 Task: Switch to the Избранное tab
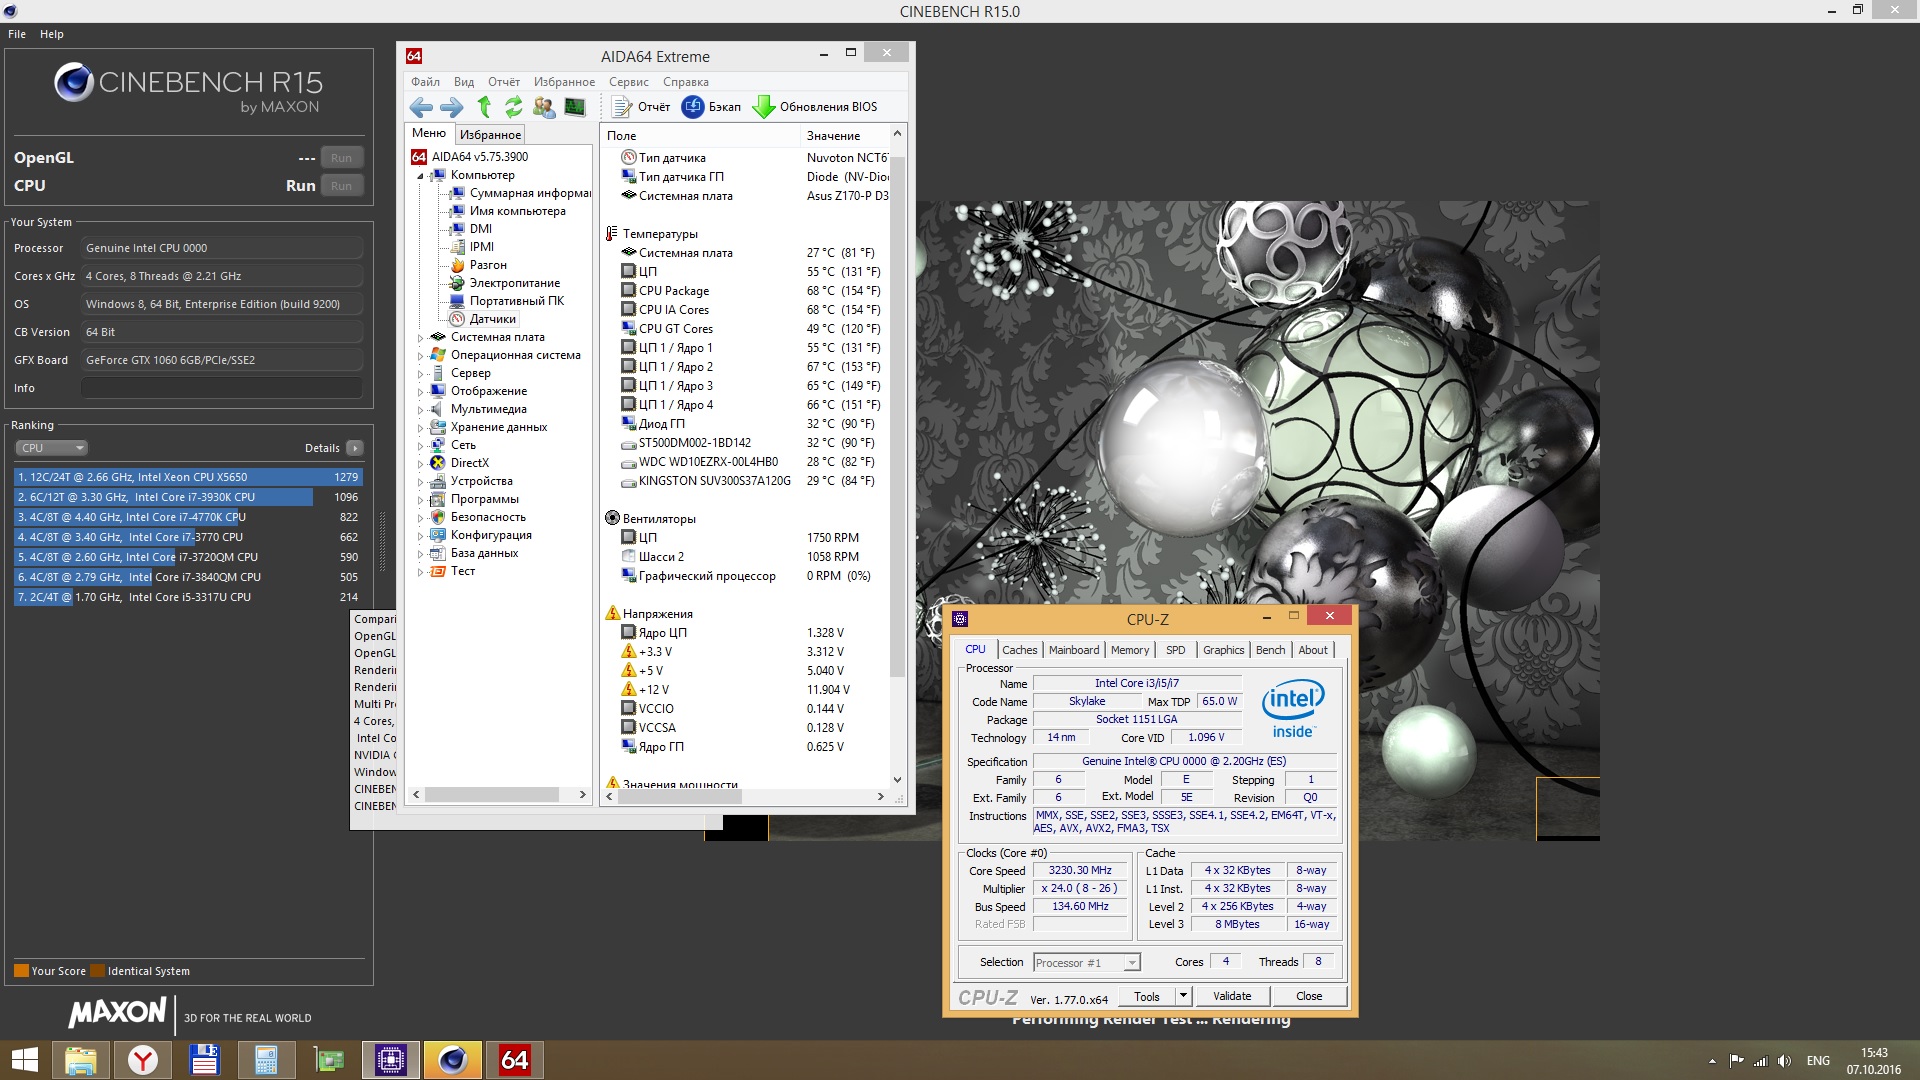tap(490, 134)
